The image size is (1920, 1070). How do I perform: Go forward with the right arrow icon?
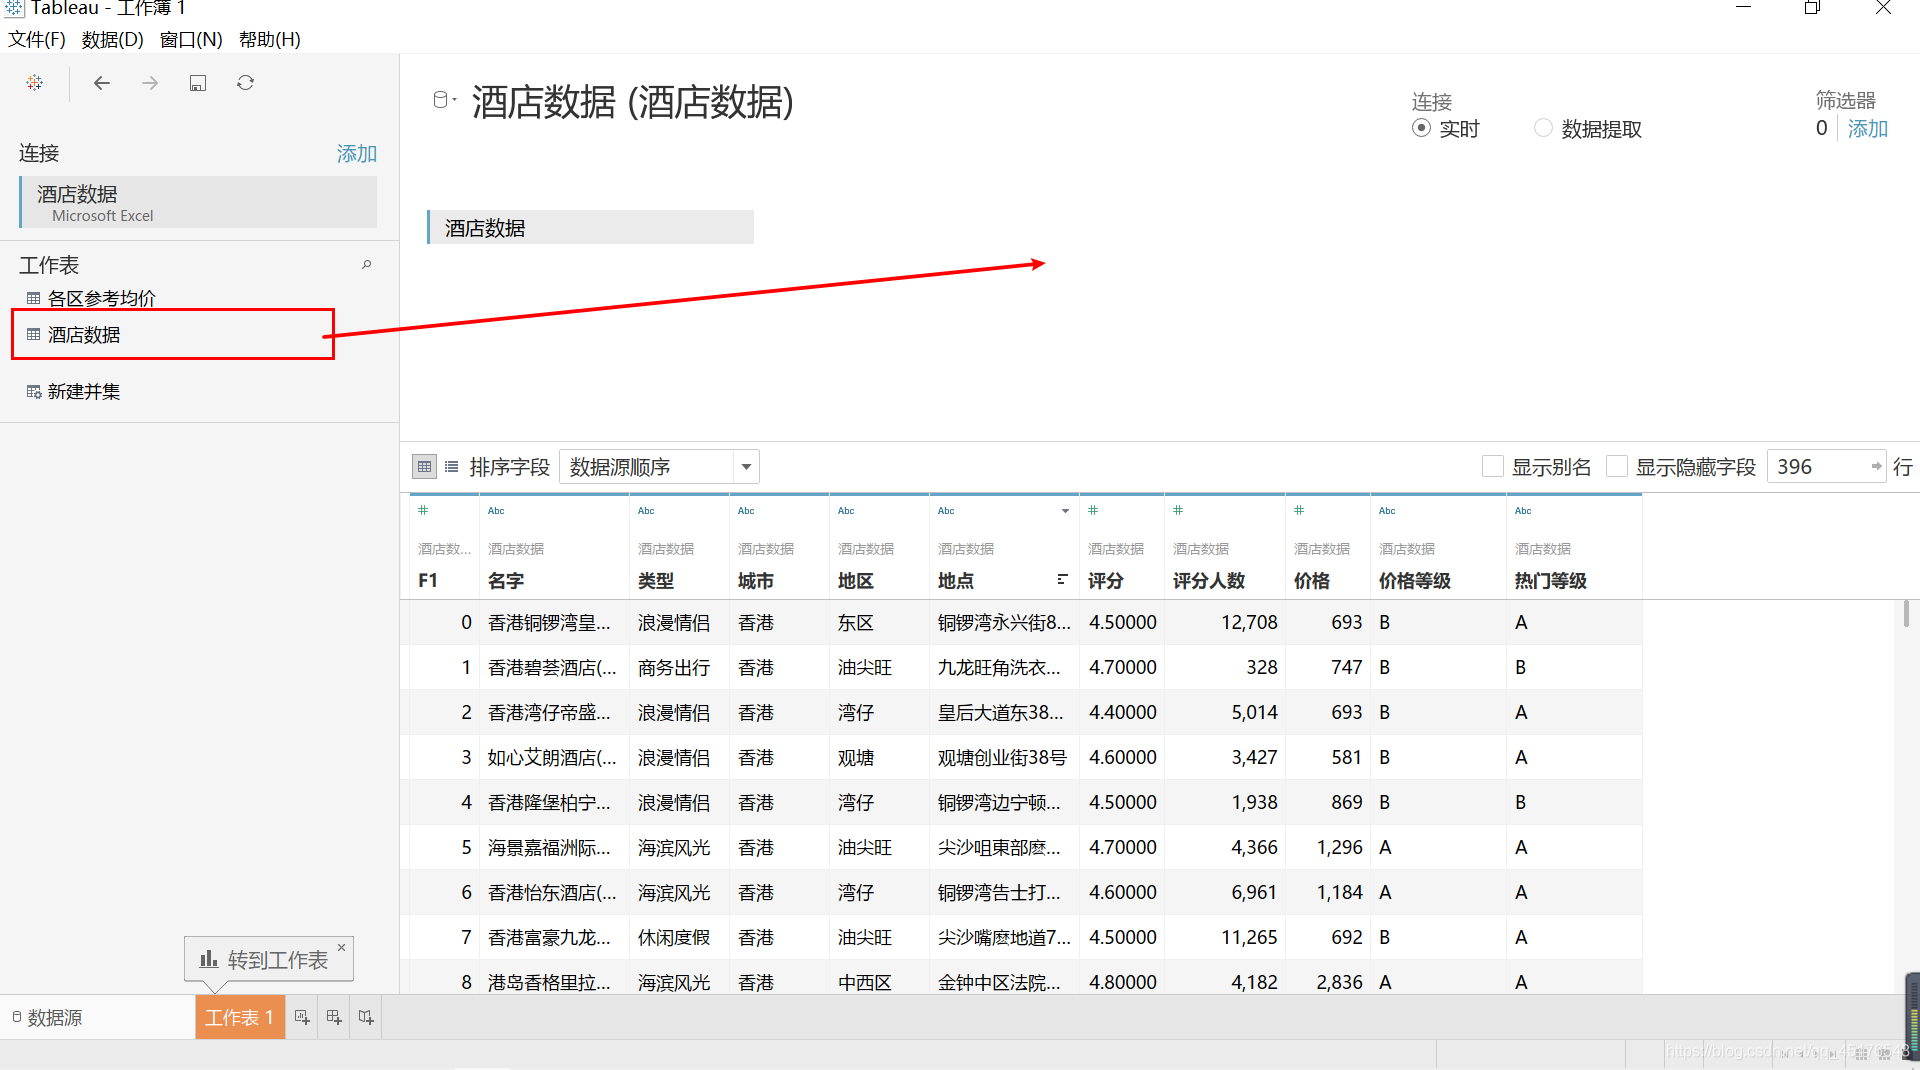coord(150,83)
